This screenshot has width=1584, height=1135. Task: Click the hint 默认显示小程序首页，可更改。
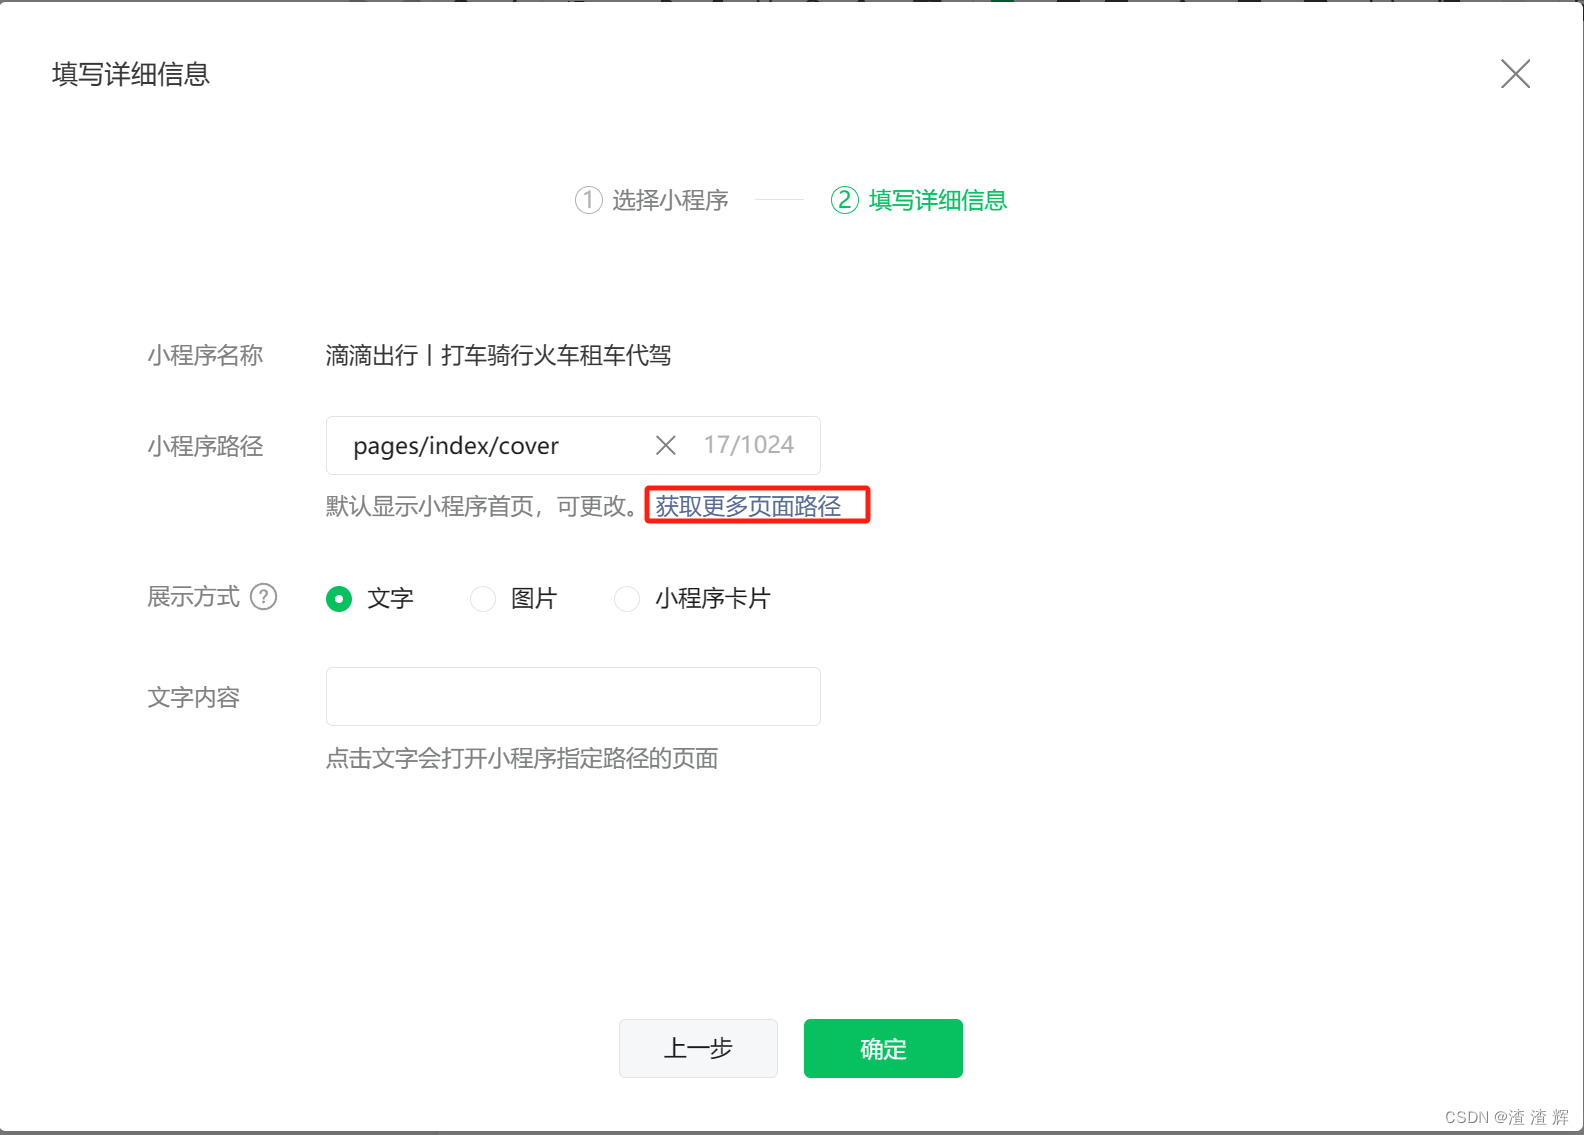tap(482, 506)
